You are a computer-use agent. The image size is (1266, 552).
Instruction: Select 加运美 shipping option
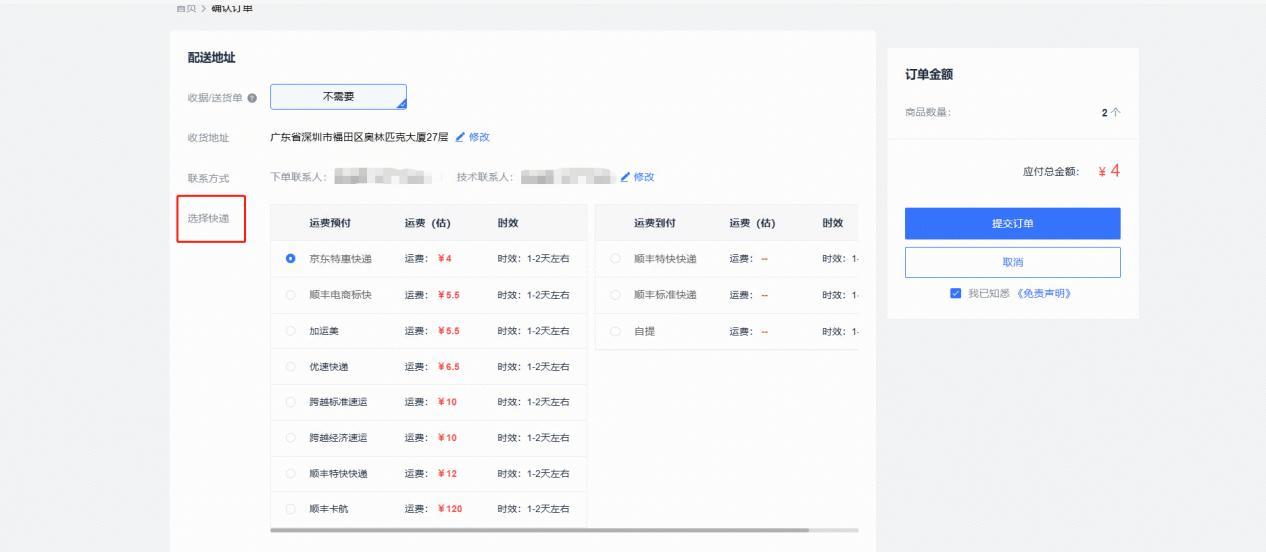291,331
